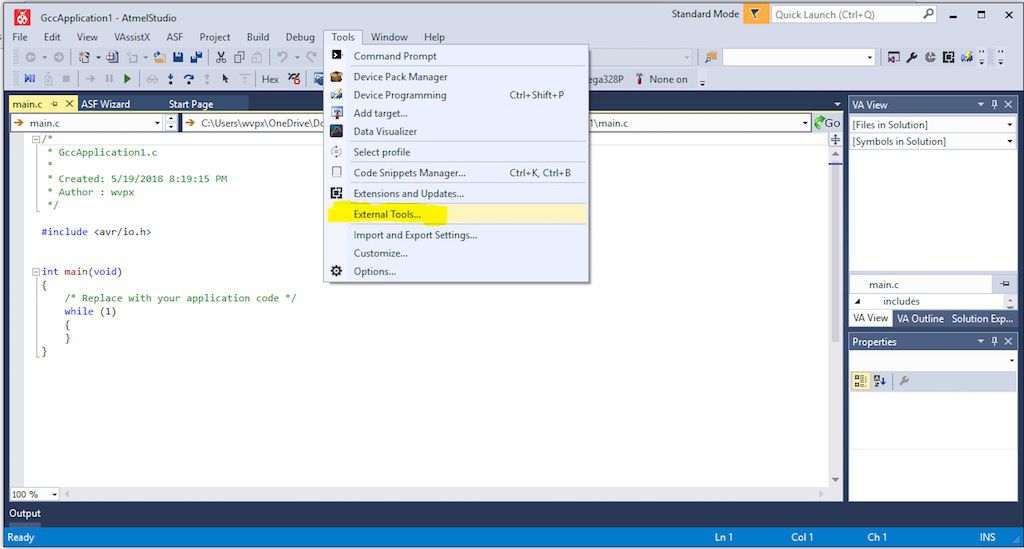This screenshot has height=549, width=1024.
Task: Click the Save icon in toolbar
Action: point(178,57)
